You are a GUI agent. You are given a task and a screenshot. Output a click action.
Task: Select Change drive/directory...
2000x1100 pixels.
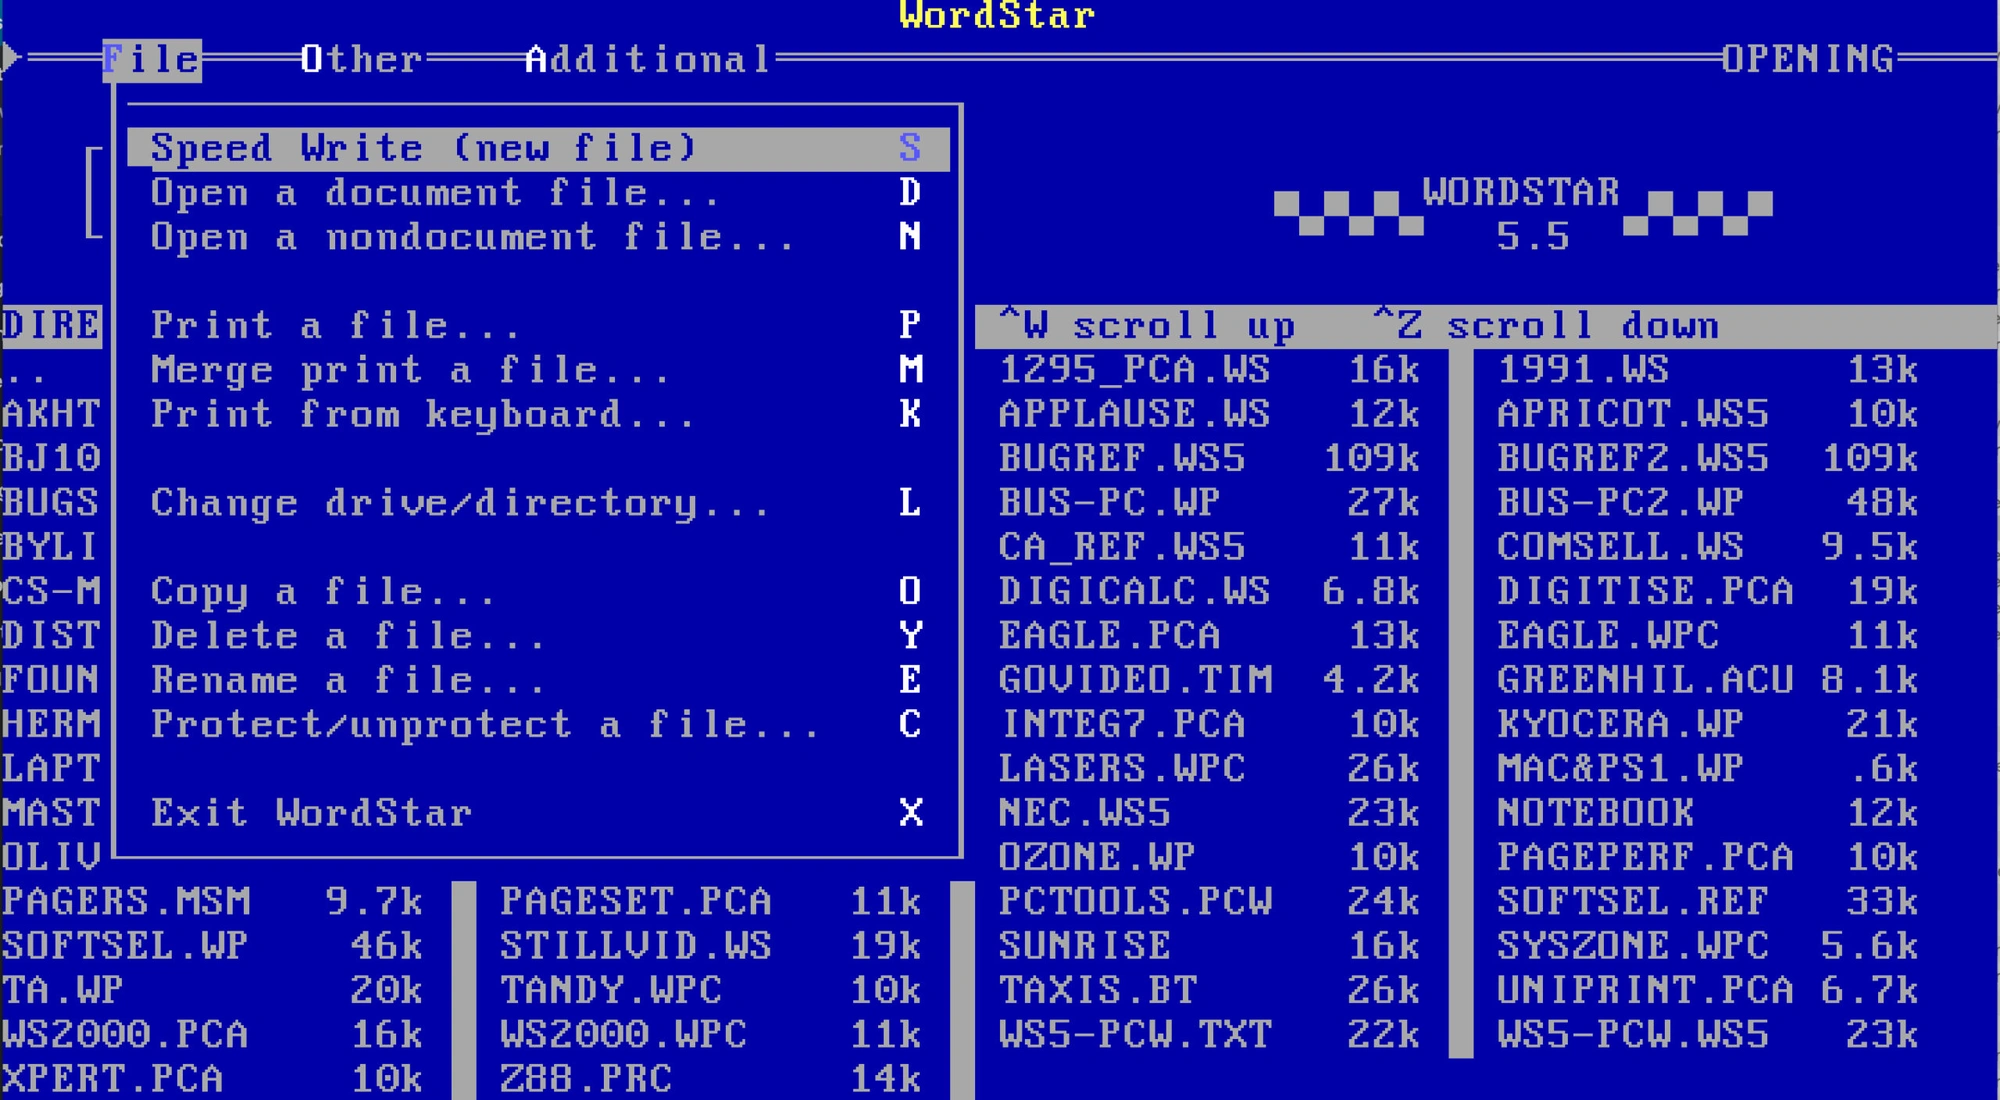538,502
